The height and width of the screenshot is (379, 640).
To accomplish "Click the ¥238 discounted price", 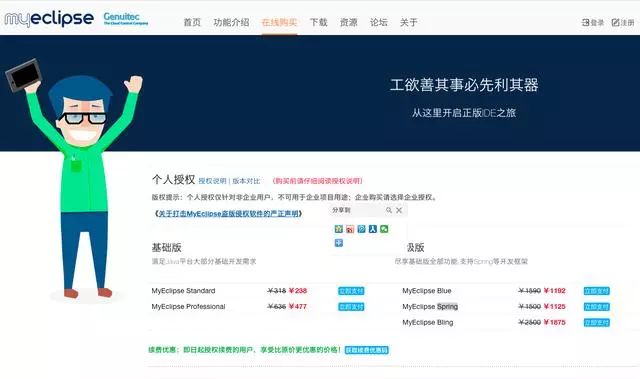I will coord(298,291).
